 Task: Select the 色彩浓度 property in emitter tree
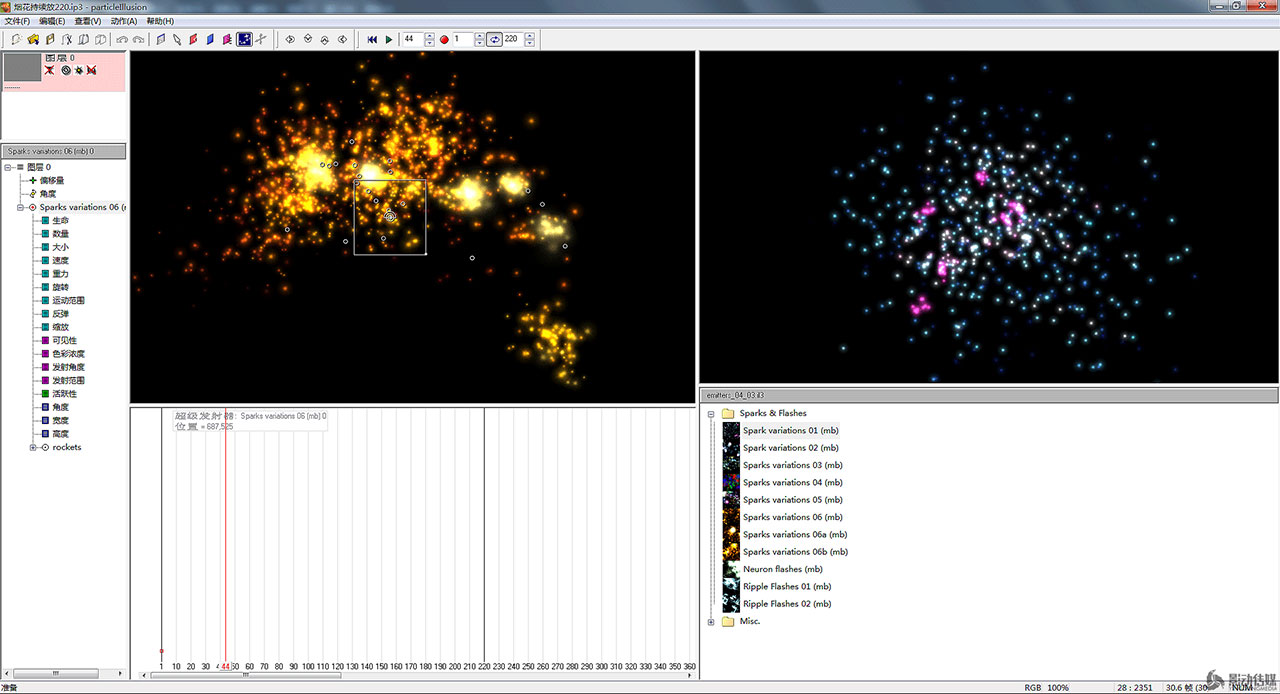tap(68, 354)
